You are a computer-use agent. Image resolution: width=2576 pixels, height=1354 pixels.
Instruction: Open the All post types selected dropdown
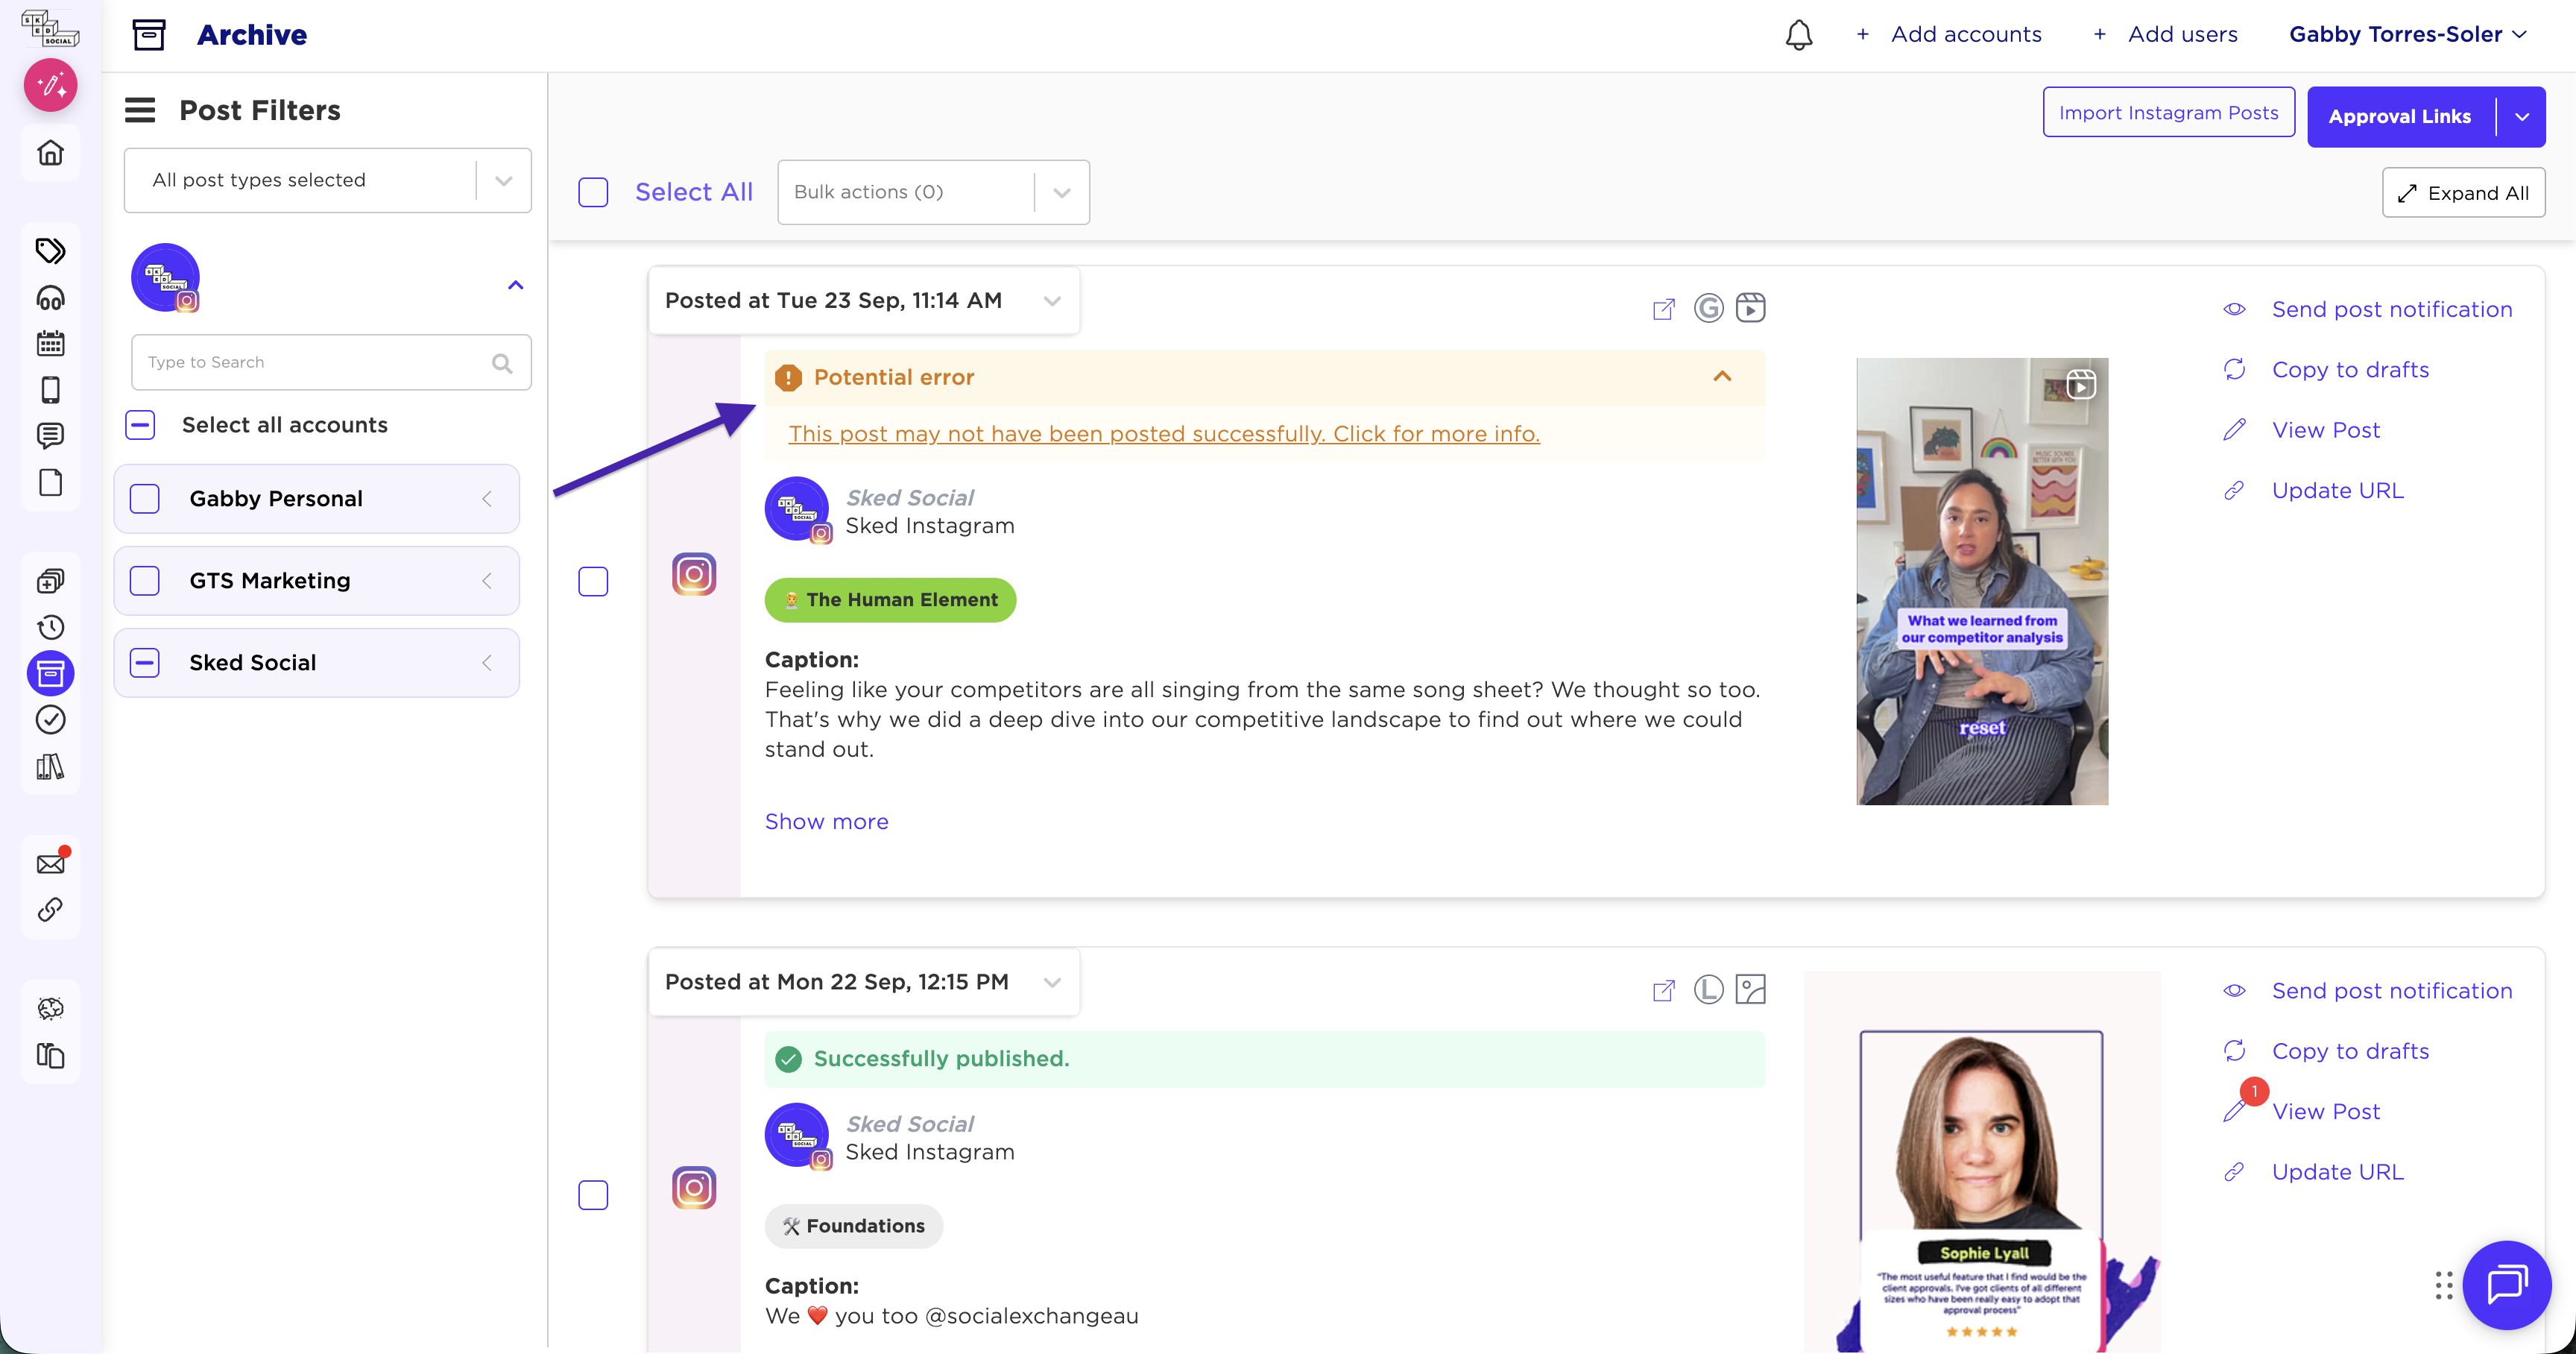(x=327, y=180)
